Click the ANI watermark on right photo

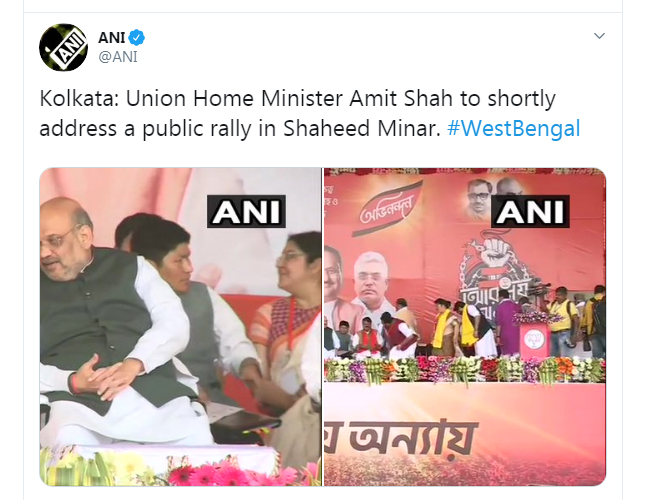coord(530,211)
